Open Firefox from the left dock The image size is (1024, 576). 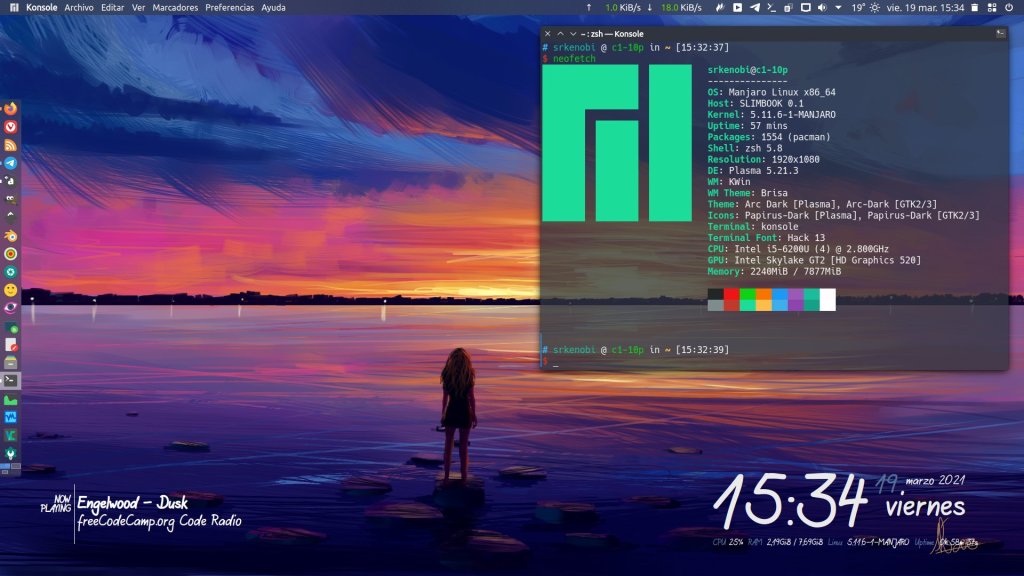(x=11, y=108)
